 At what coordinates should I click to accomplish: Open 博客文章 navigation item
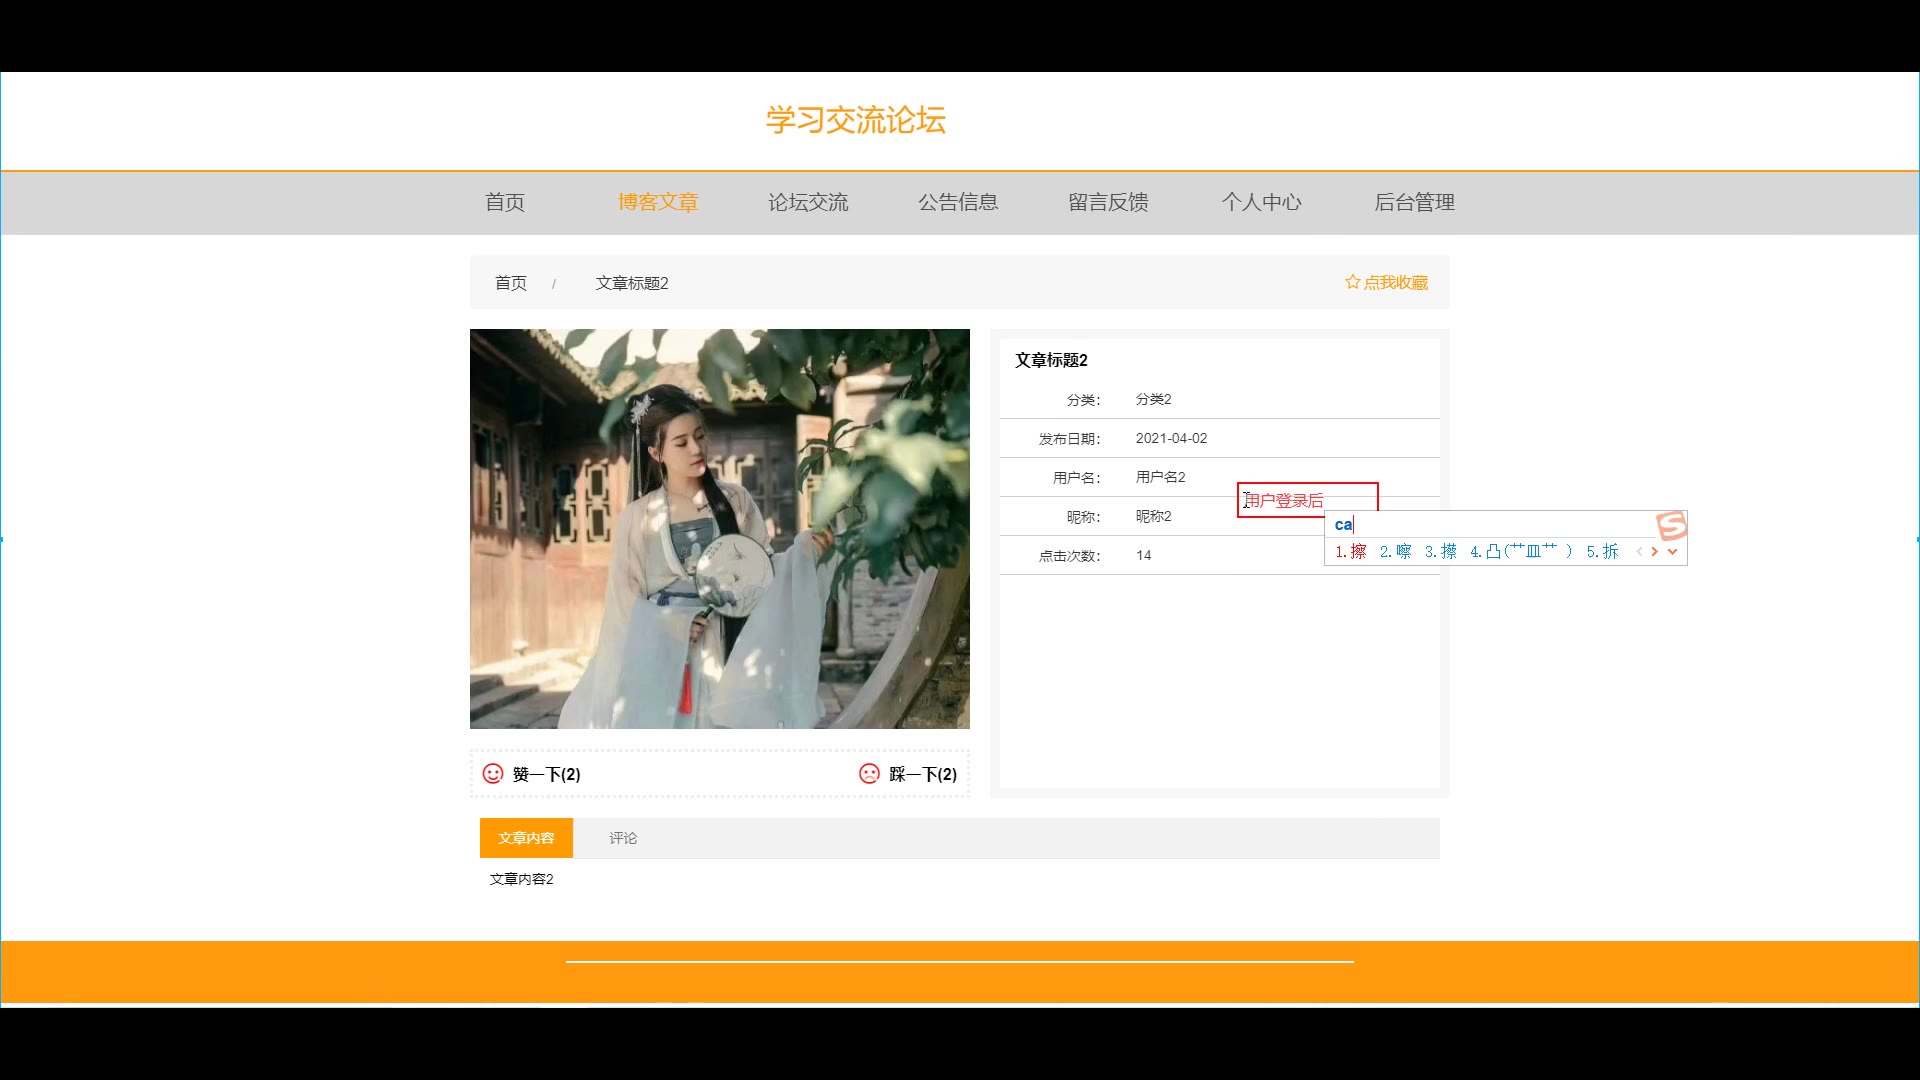pos(657,203)
